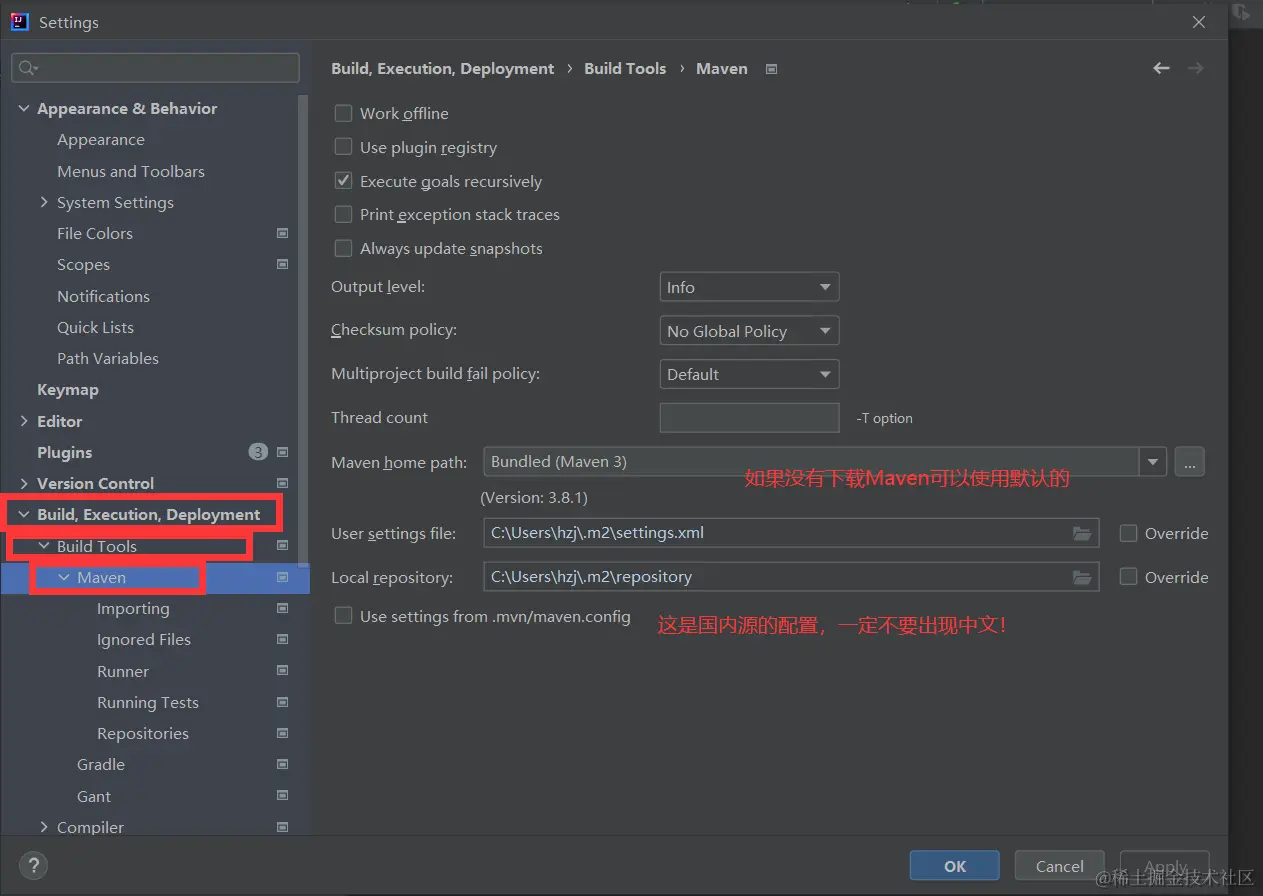The height and width of the screenshot is (896, 1263).
Task: Open Multiproject build fail policy dropdown
Action: 749,374
